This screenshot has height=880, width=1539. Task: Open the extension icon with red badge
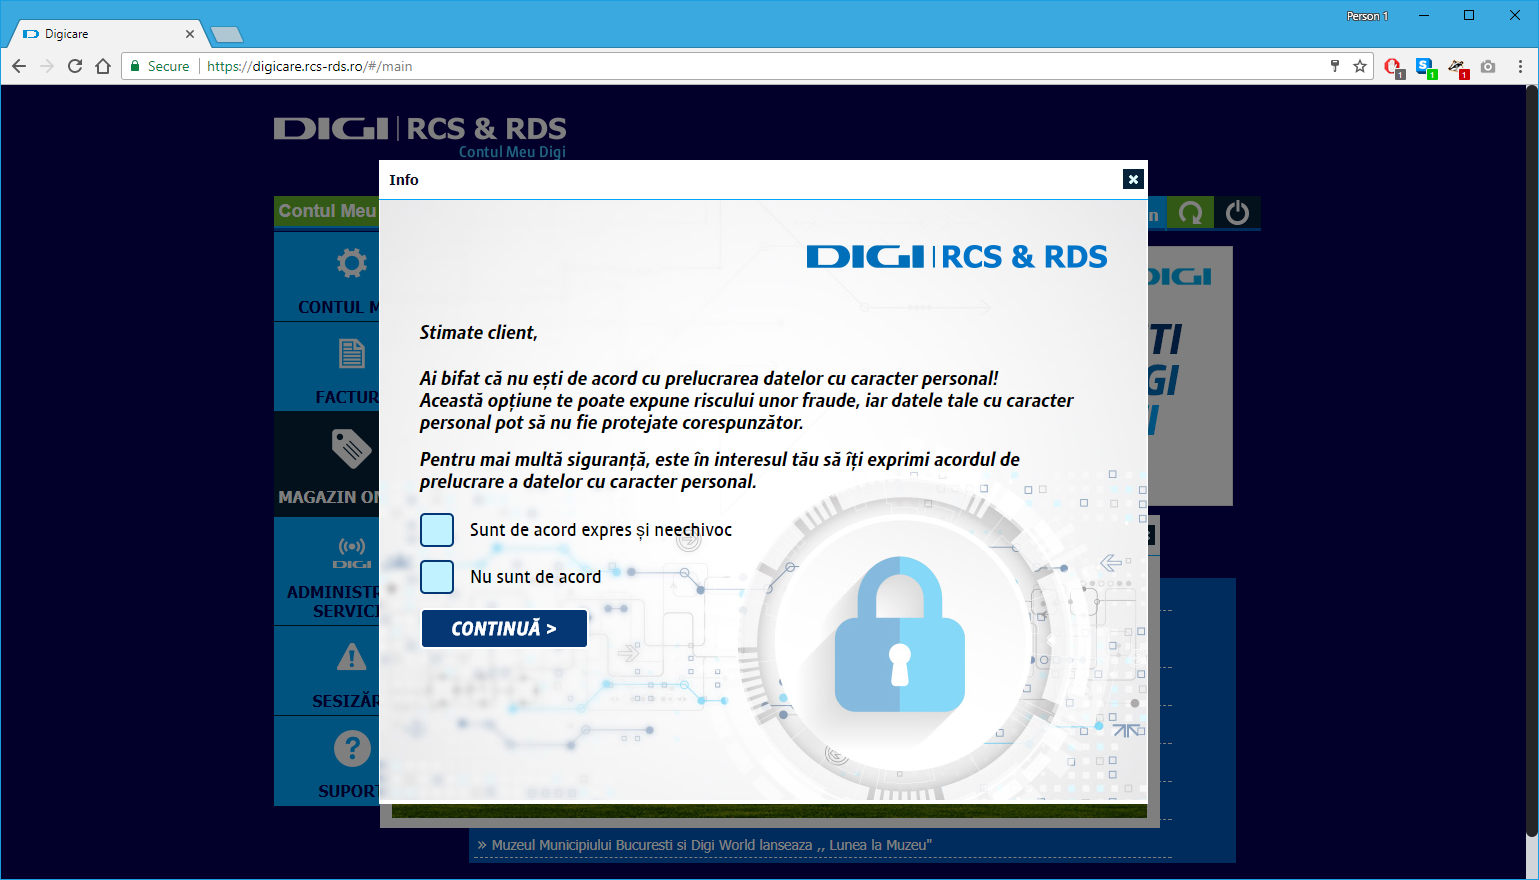click(1457, 67)
